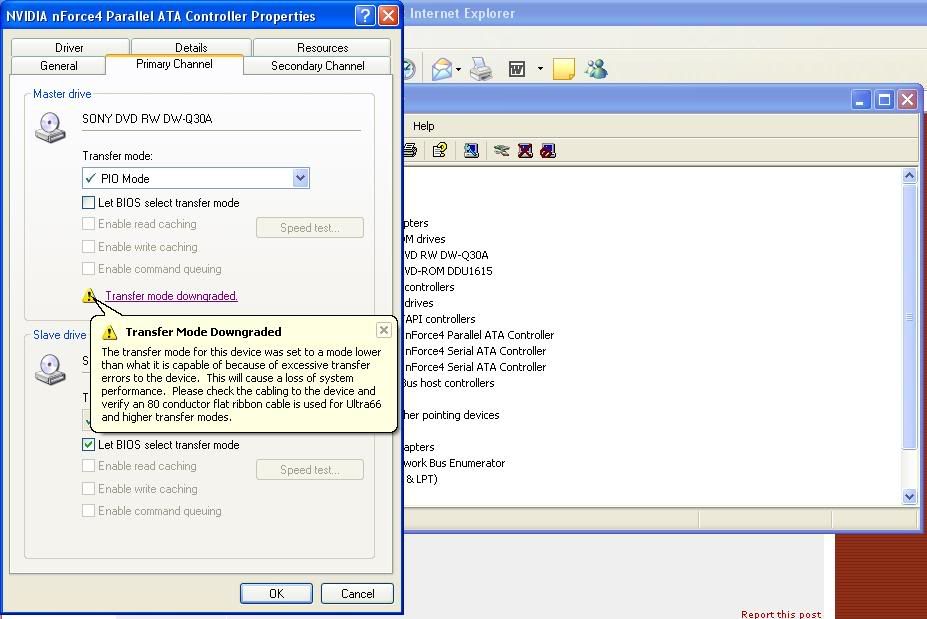Click Master drive disc icon
The height and width of the screenshot is (619, 927).
coord(50,128)
